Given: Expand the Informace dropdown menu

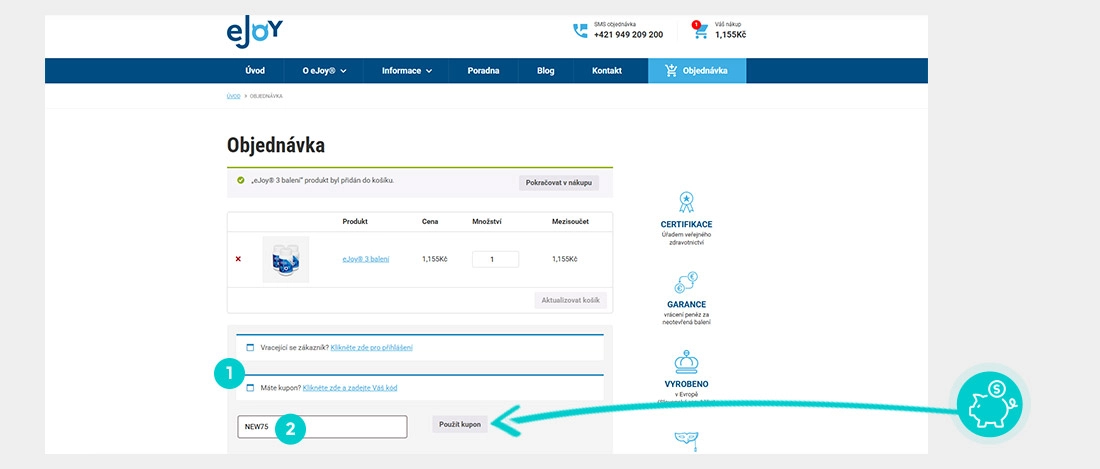Looking at the screenshot, I should point(406,71).
